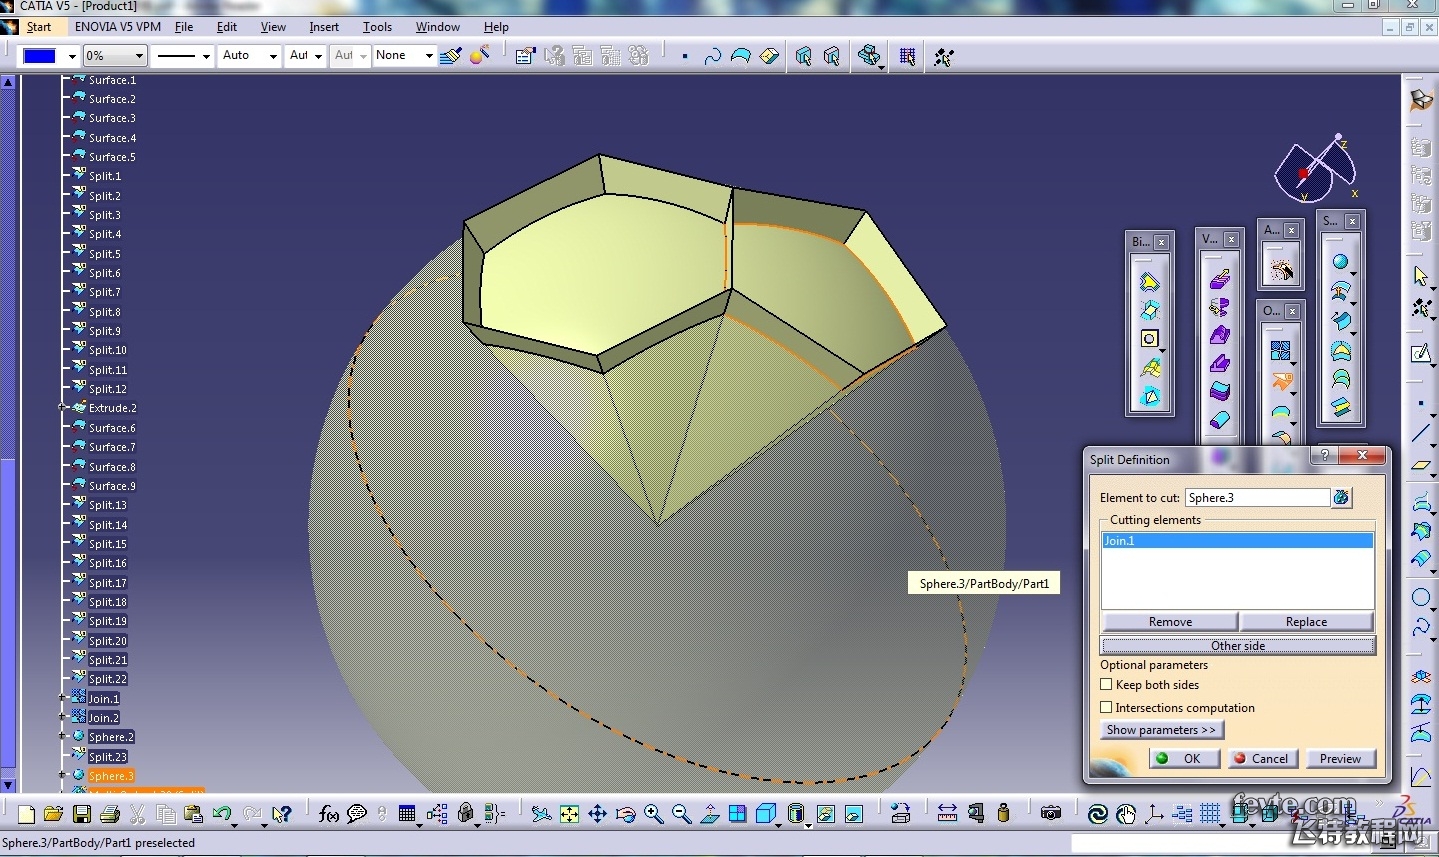1439x857 pixels.
Task: Open the Tools menu
Action: [x=377, y=27]
